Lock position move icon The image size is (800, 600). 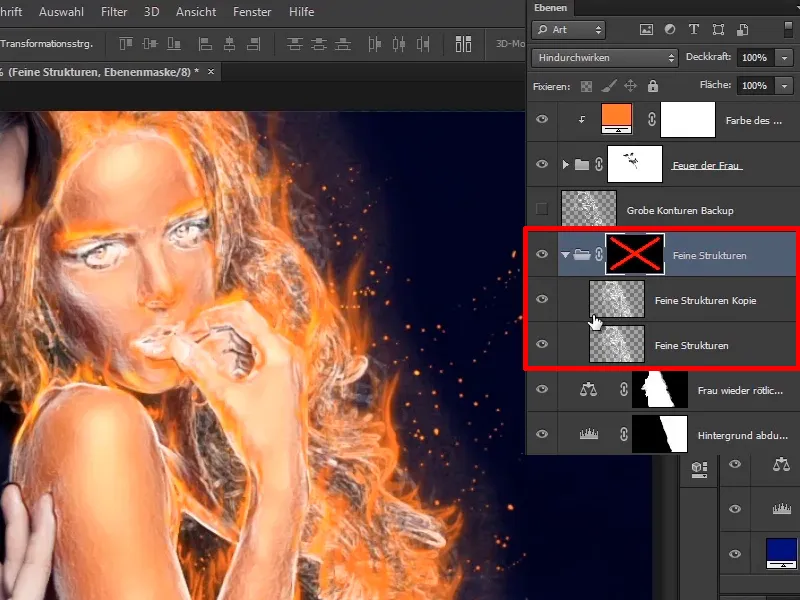point(631,86)
